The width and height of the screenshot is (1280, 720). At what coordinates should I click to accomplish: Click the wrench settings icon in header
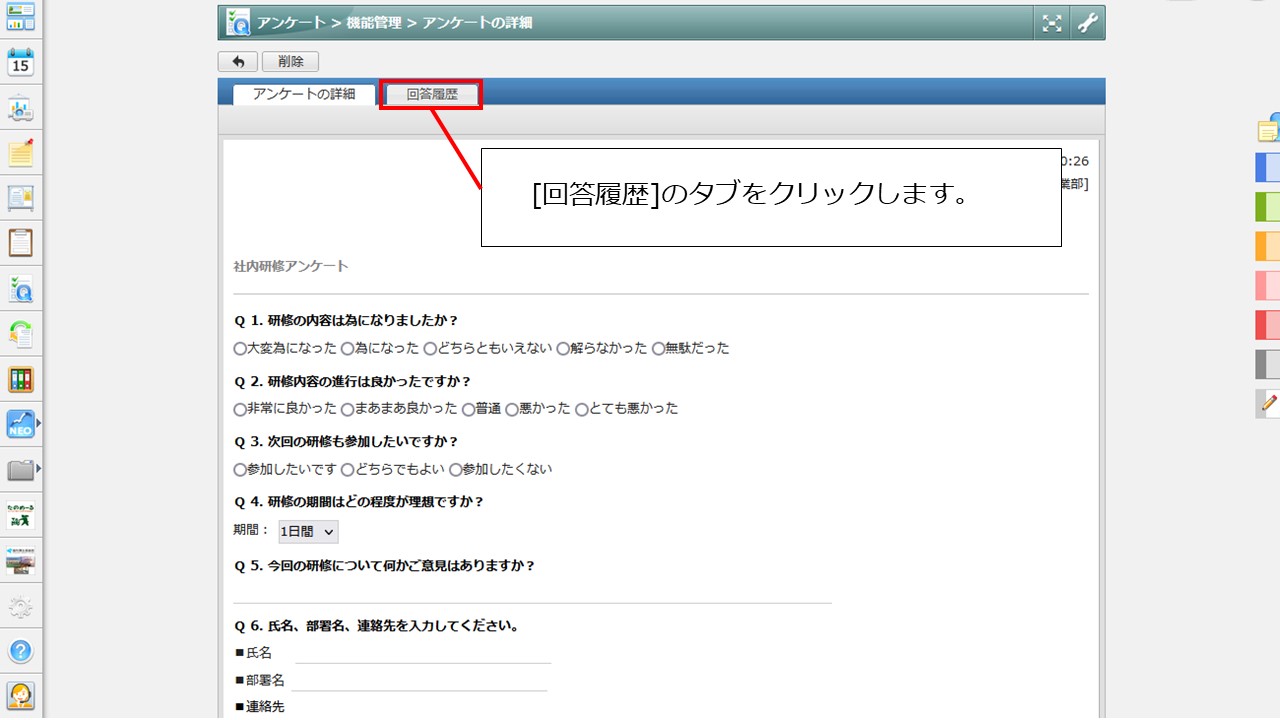[1087, 24]
